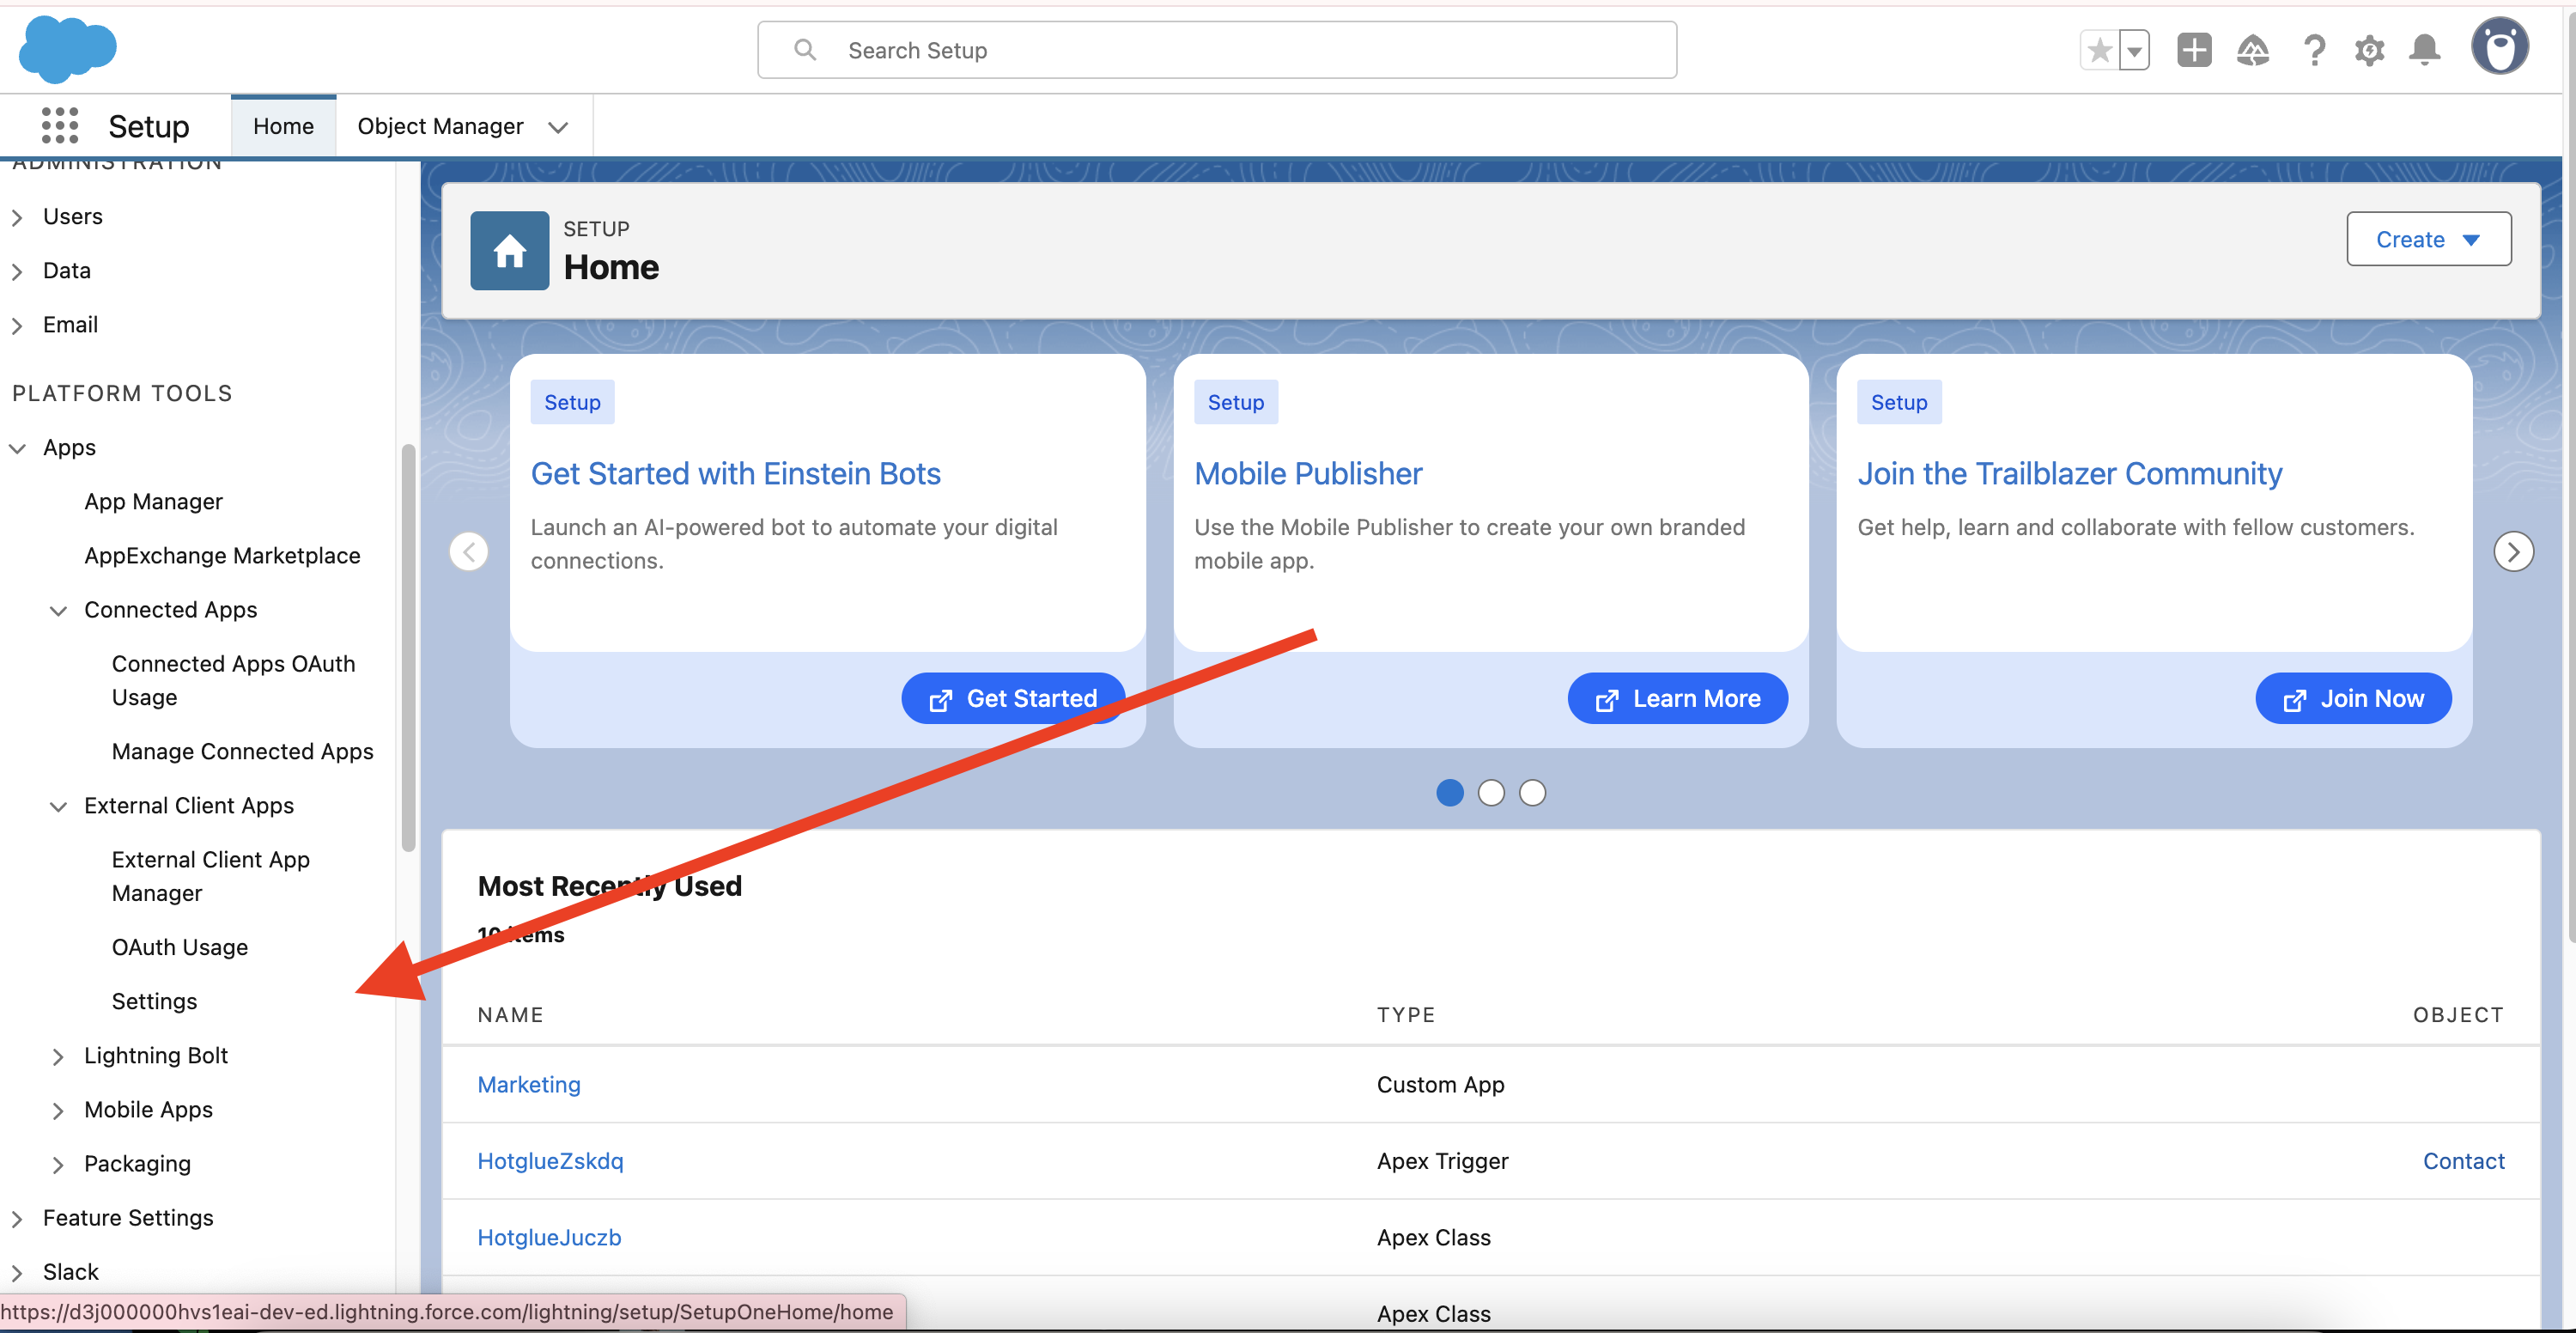
Task: Click the Join Now button
Action: click(2353, 698)
